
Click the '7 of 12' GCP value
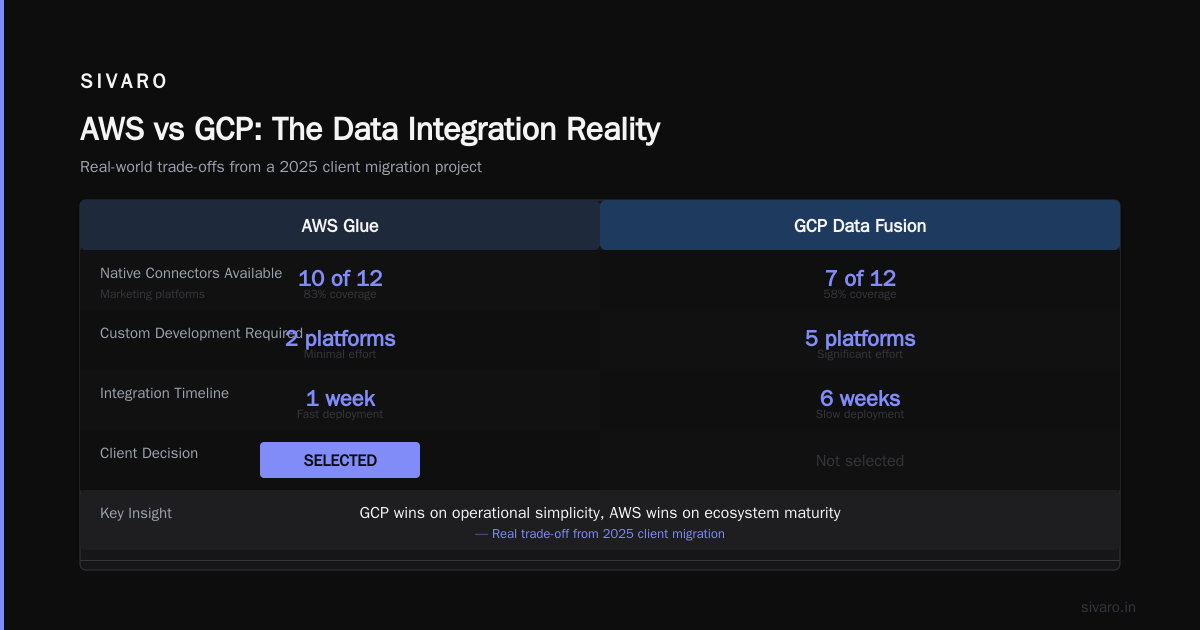pyautogui.click(x=860, y=278)
